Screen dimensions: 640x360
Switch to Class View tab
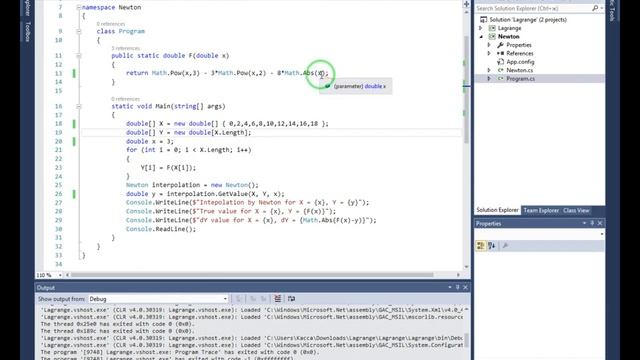click(576, 211)
